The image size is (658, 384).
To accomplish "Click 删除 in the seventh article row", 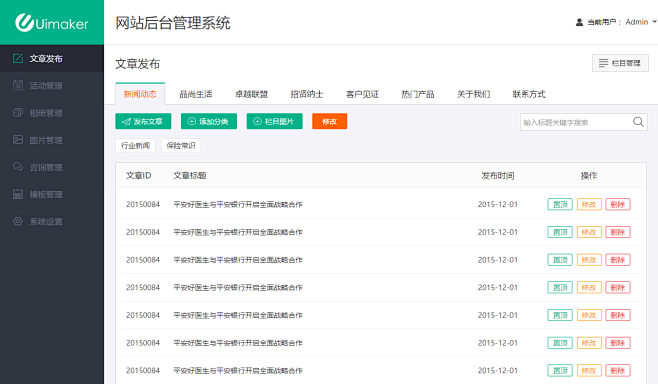I will point(618,371).
